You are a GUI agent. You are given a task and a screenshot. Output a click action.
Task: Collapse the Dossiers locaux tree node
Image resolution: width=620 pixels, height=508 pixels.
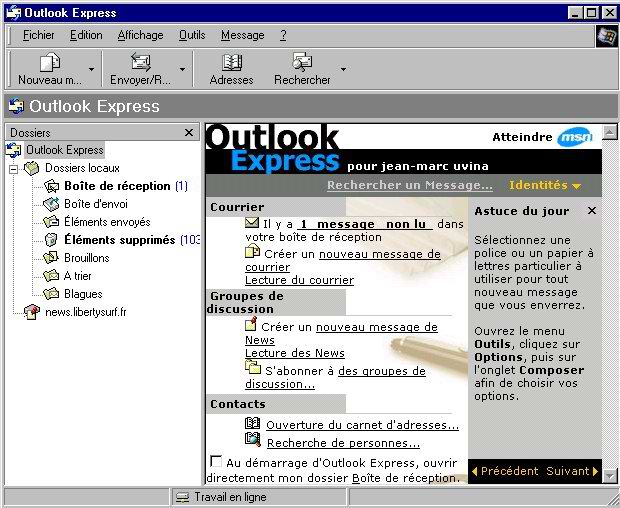[x=14, y=169]
